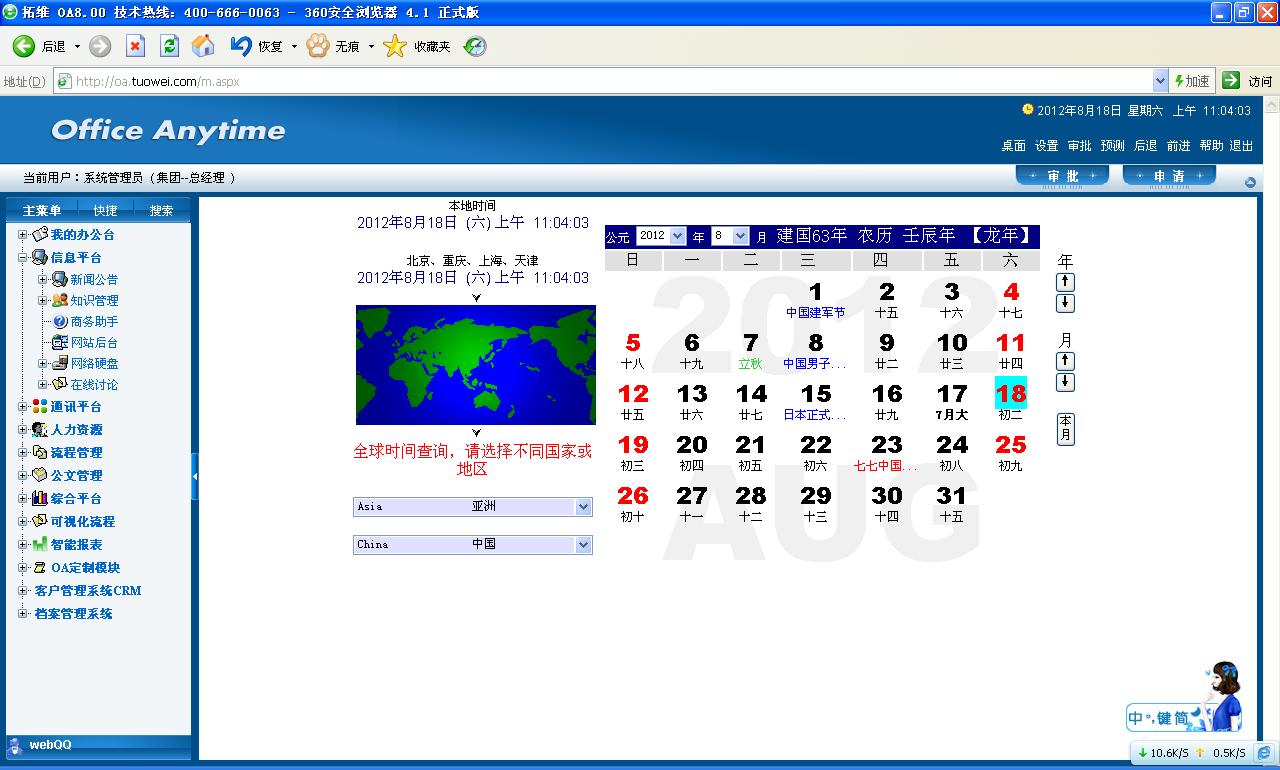1280x770 pixels.
Task: Click the year increment up arrow
Action: click(x=1066, y=282)
